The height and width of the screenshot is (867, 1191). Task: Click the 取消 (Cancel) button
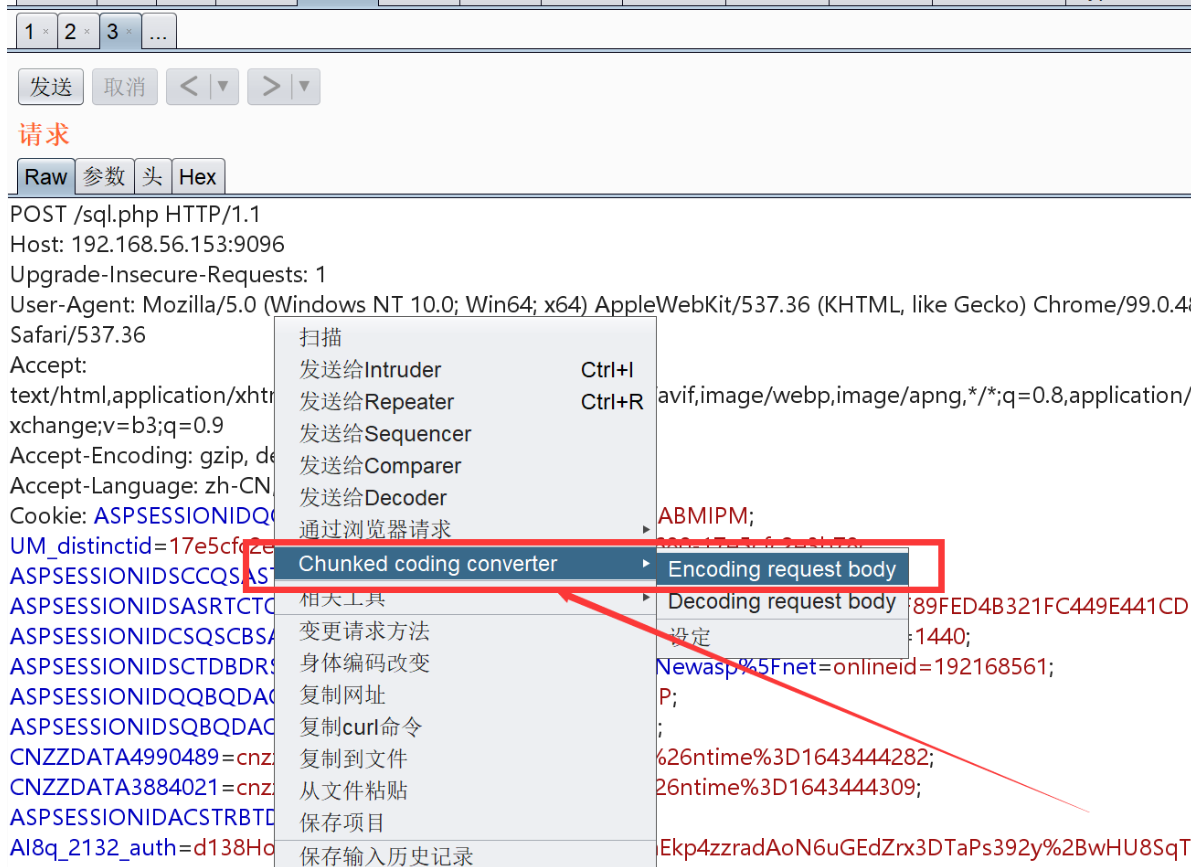[125, 87]
